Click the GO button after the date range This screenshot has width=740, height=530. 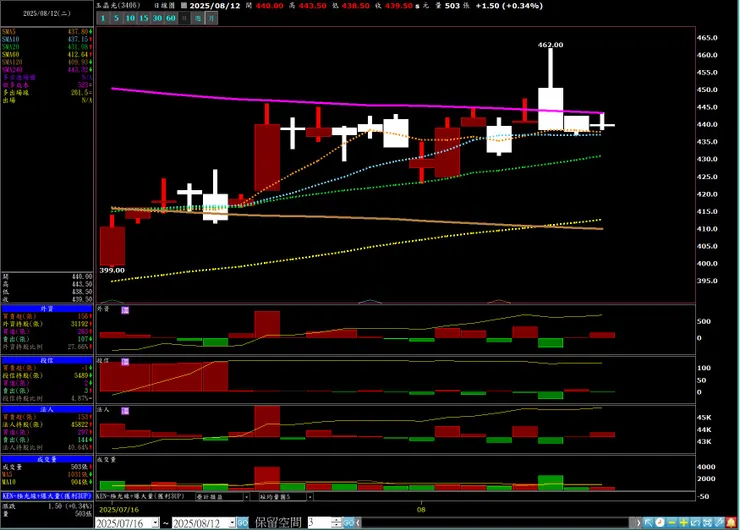point(243,522)
